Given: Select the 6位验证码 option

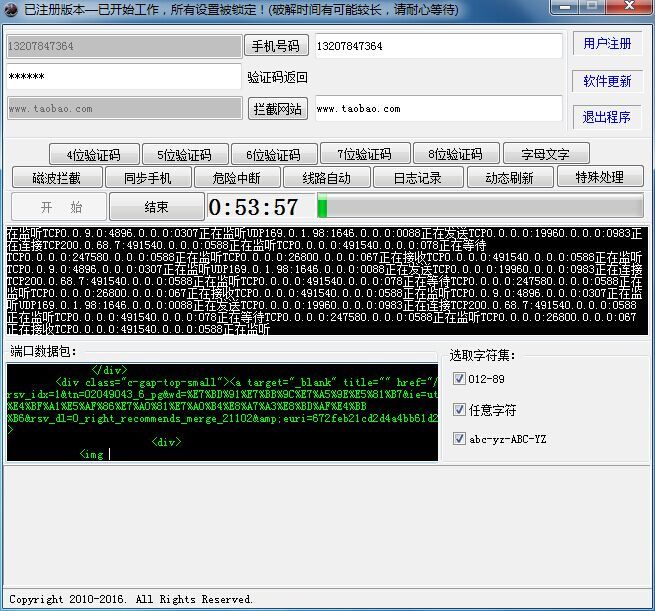Looking at the screenshot, I should (273, 154).
